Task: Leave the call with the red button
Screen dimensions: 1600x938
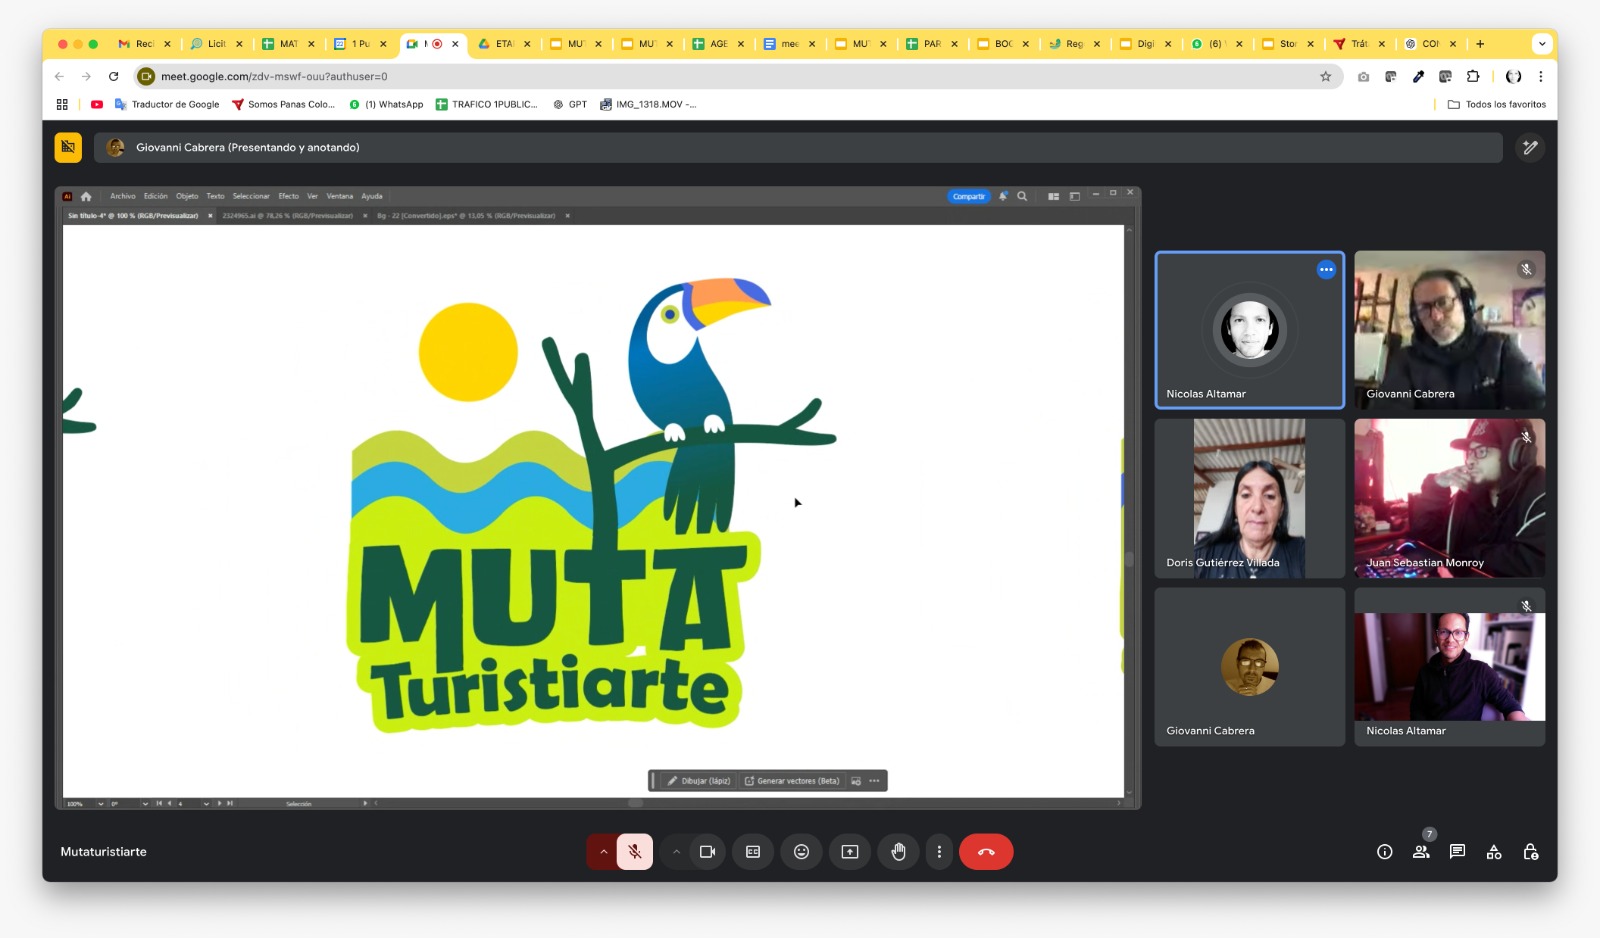Action: click(986, 852)
